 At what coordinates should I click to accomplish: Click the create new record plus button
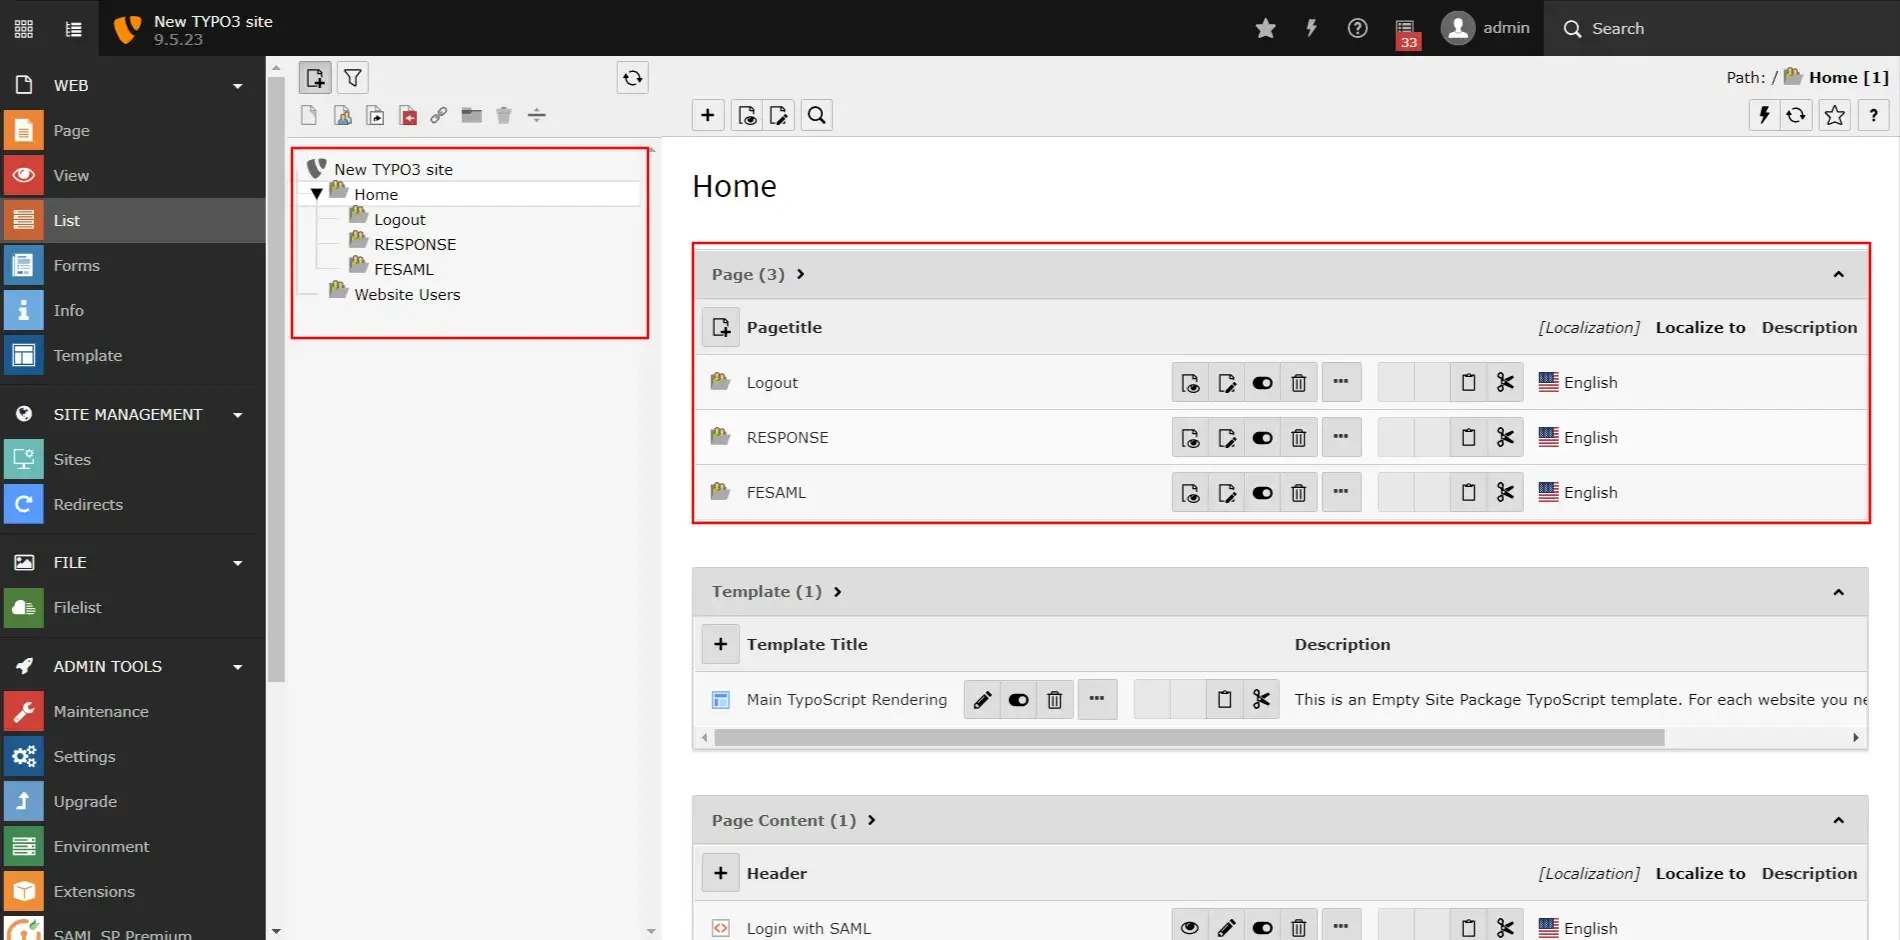(x=708, y=115)
